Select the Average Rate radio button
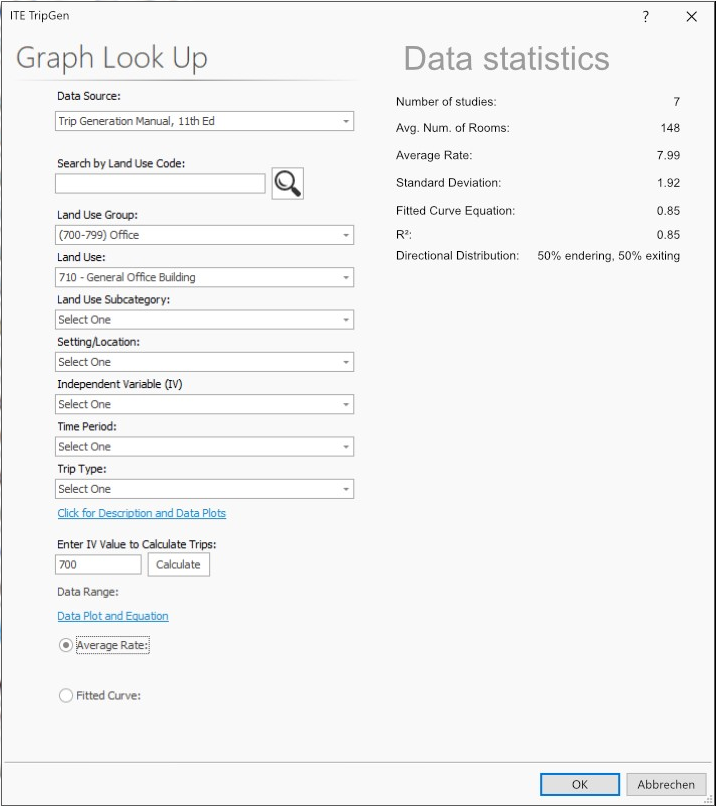 [x=66, y=646]
